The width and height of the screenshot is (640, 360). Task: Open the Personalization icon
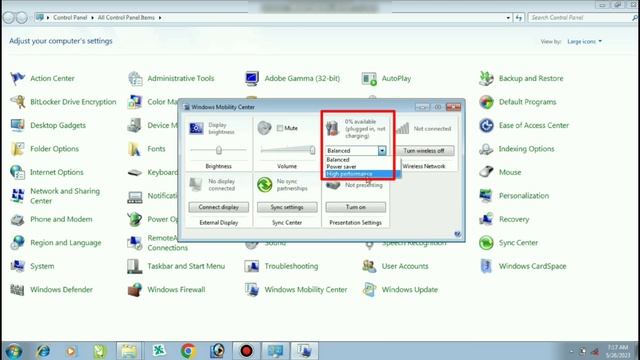[486, 196]
